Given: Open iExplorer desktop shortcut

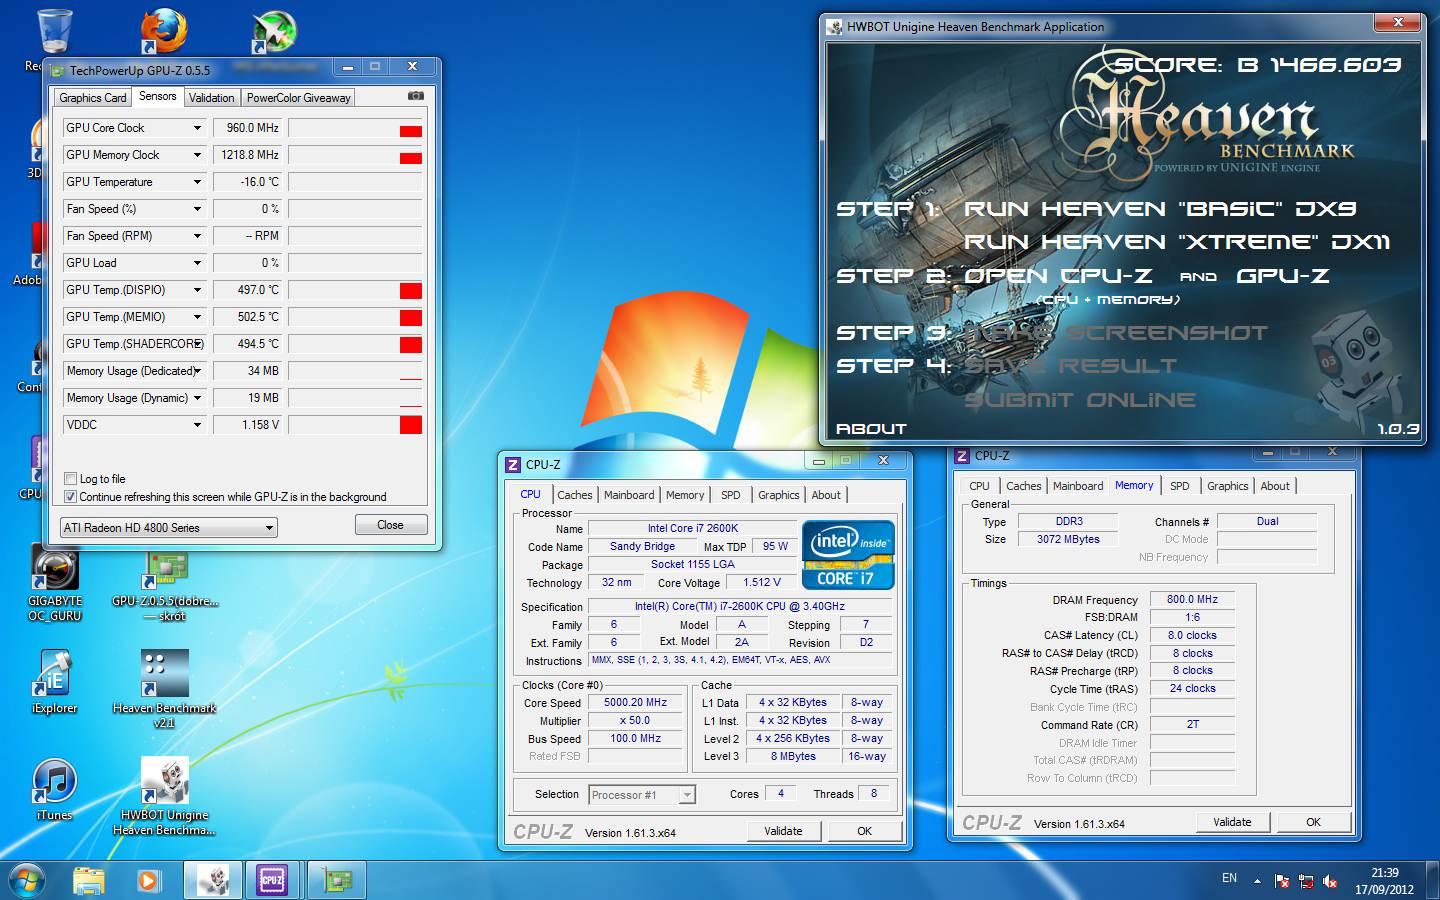Looking at the screenshot, I should [x=54, y=682].
